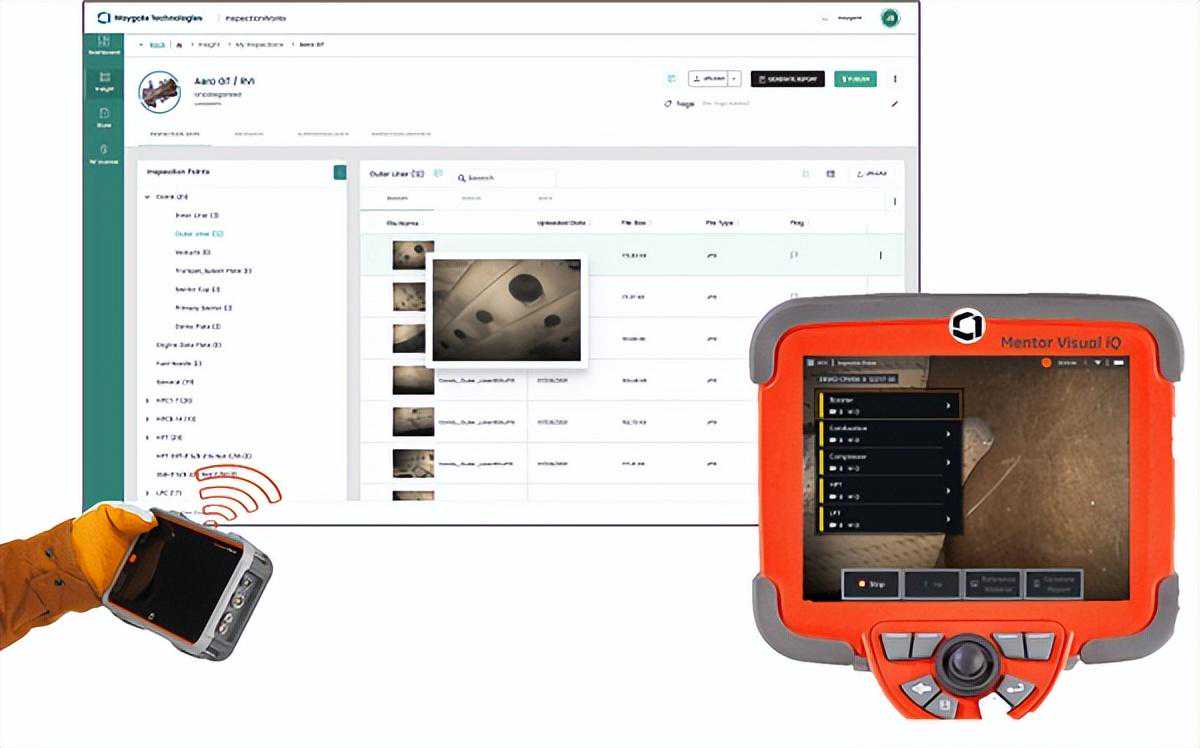This screenshot has width=1200, height=748.
Task: Click the Generate Report button
Action: pyautogui.click(x=788, y=79)
